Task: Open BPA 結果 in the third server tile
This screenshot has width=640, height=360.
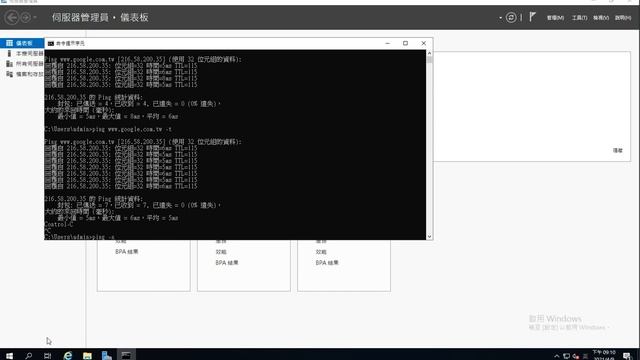Action: click(327, 263)
